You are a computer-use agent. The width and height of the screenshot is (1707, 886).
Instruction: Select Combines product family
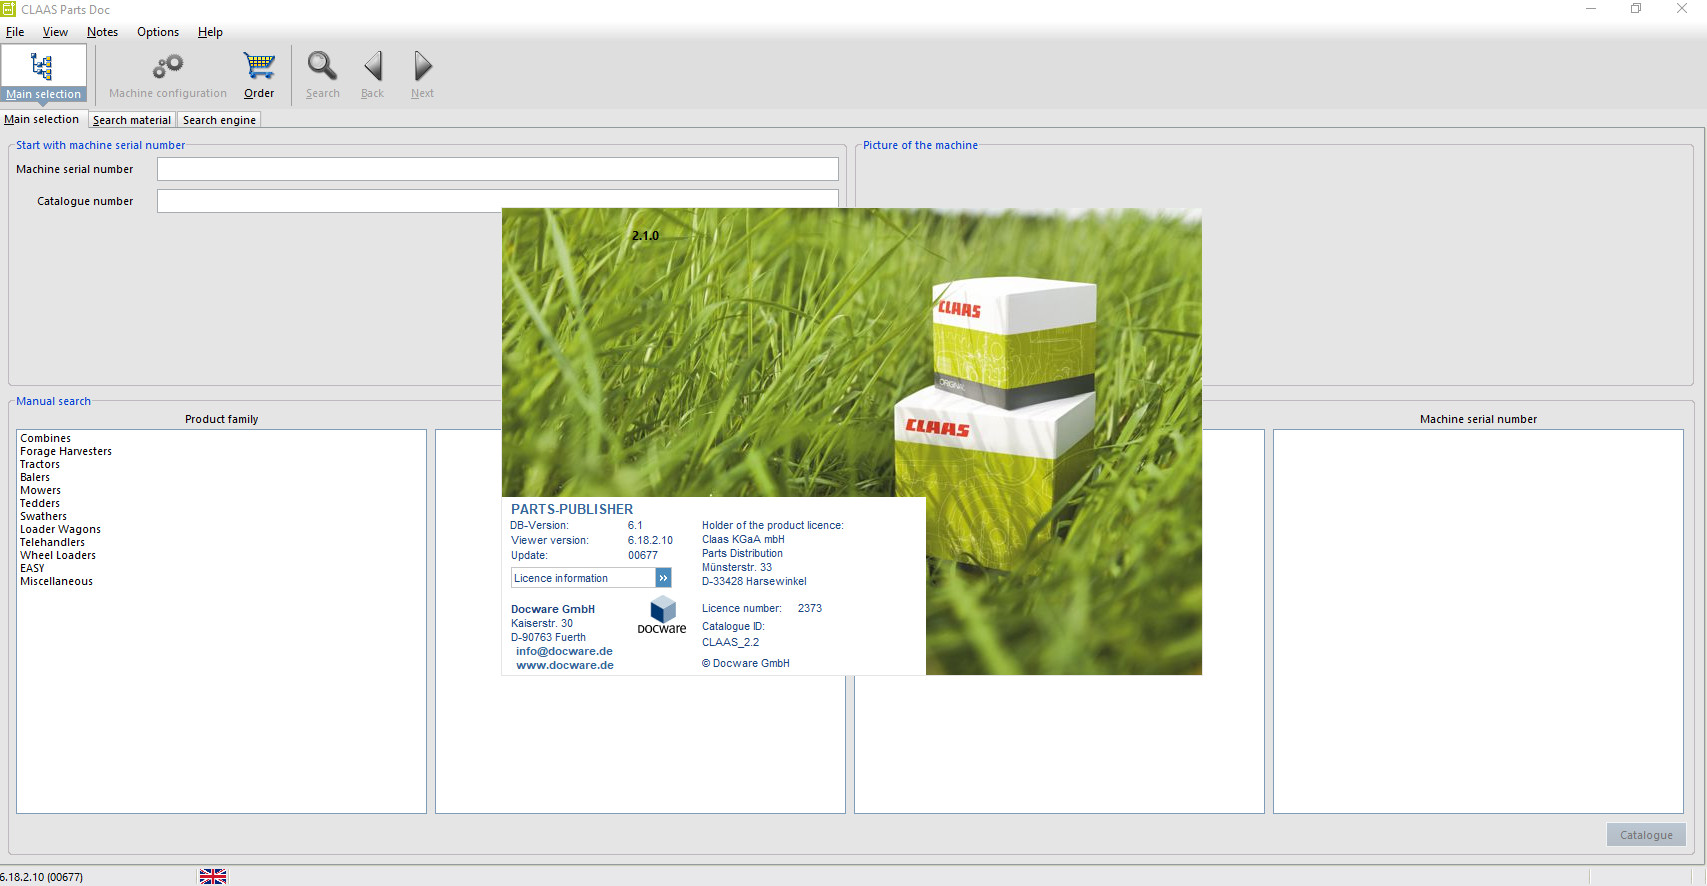click(46, 438)
